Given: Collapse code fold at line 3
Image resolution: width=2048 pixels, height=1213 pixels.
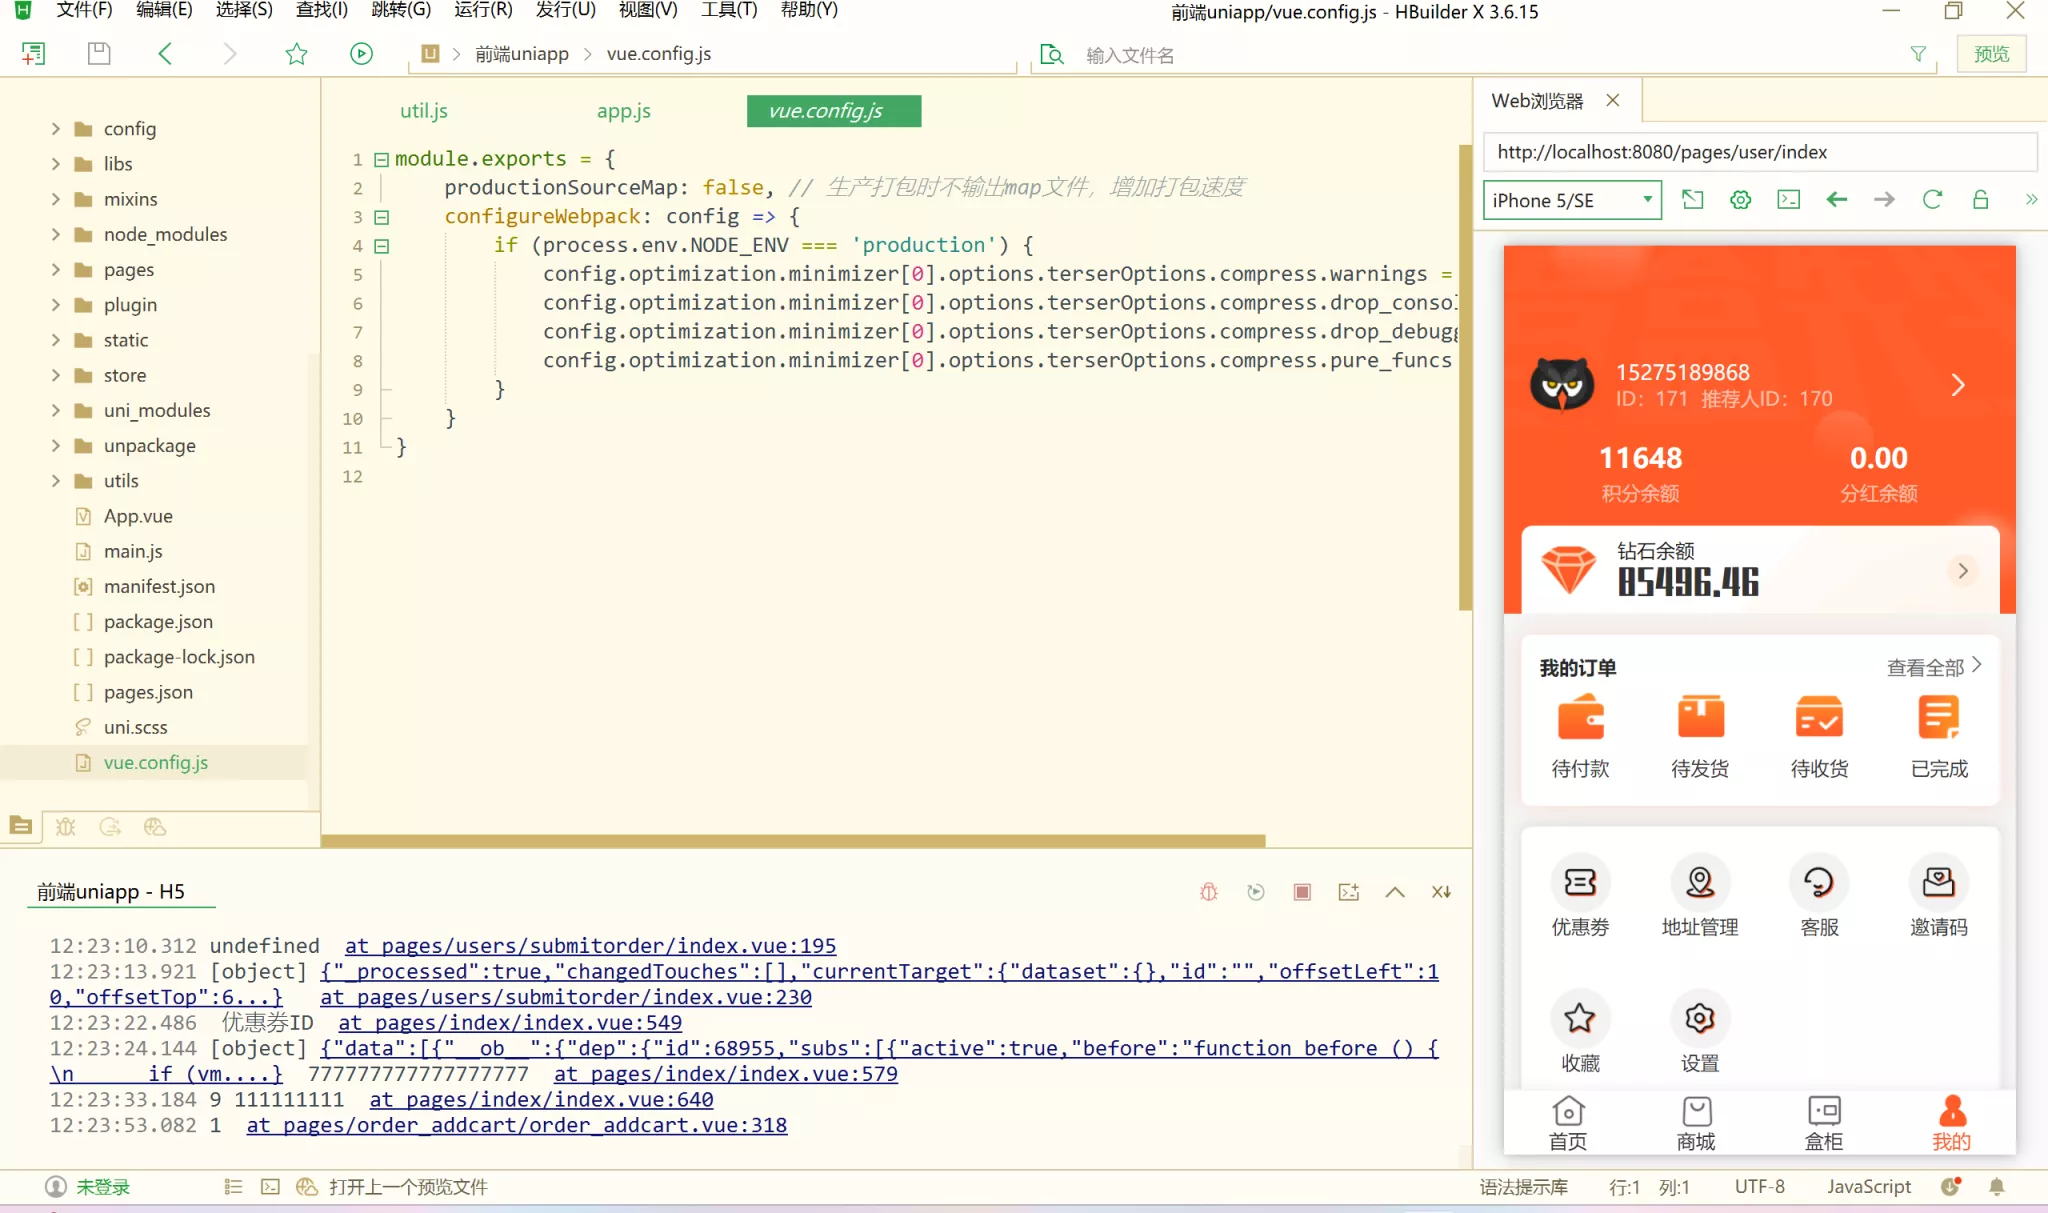Looking at the screenshot, I should click(381, 217).
